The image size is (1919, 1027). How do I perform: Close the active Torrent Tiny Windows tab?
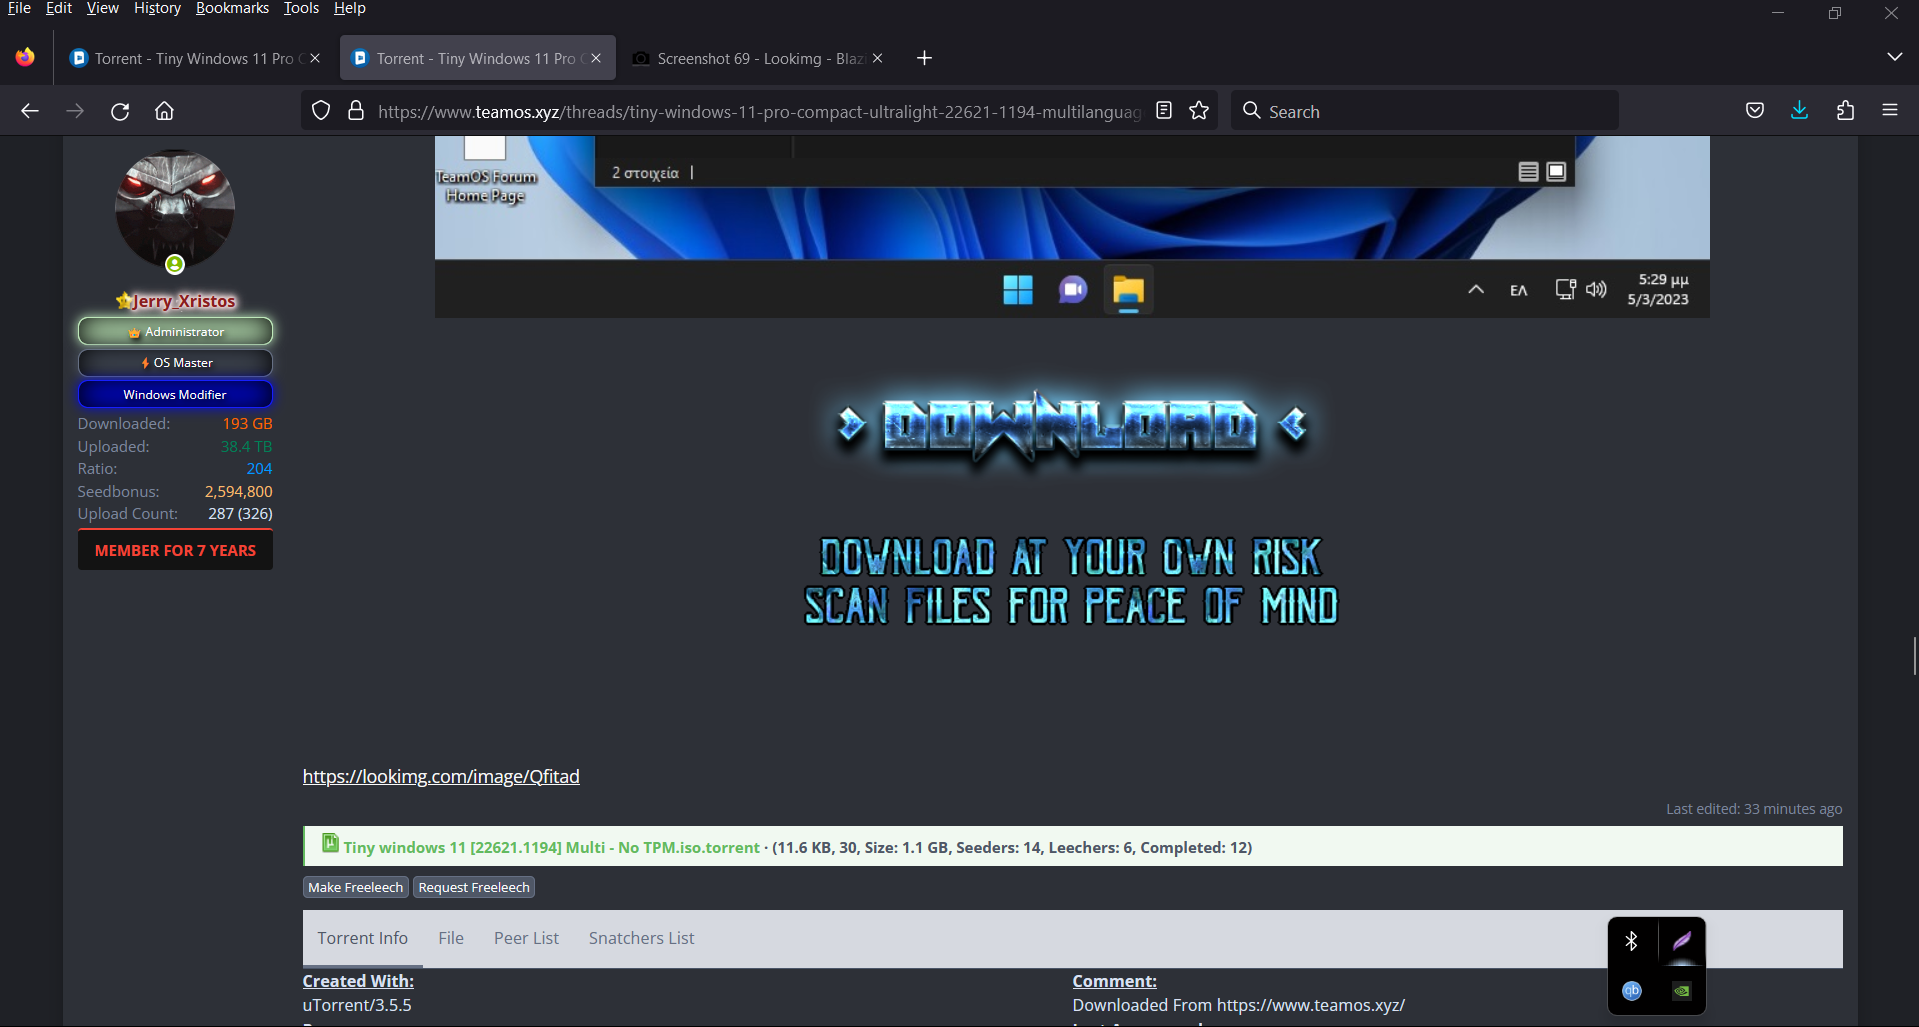point(596,58)
